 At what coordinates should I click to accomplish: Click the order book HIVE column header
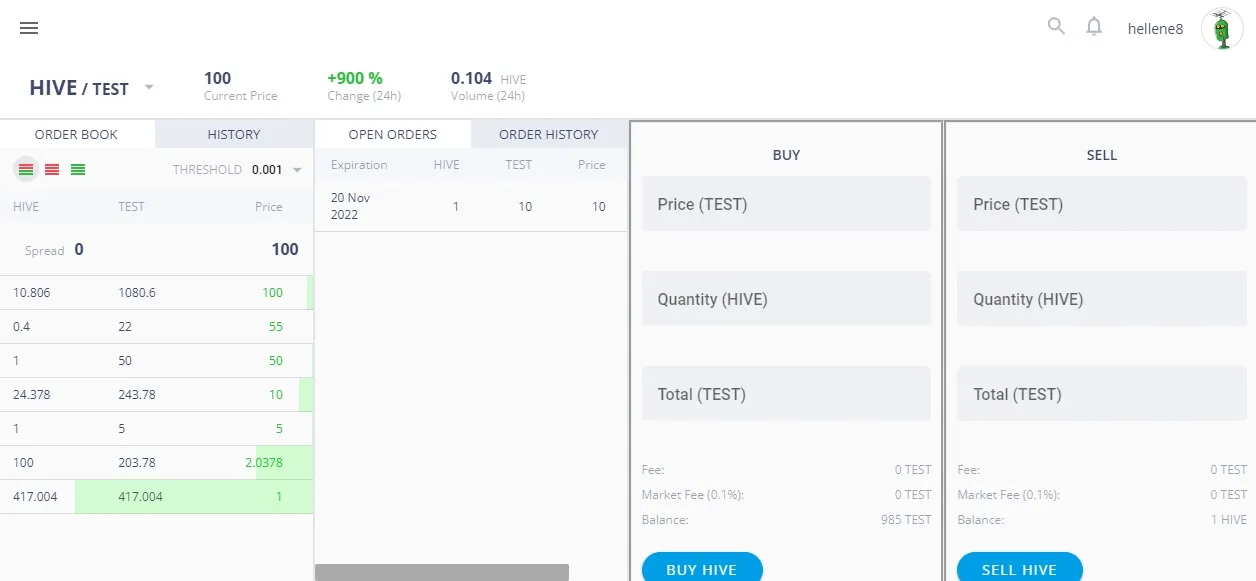point(26,207)
